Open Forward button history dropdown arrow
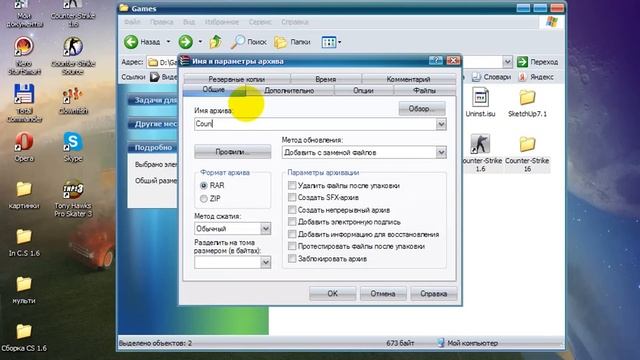640x360 pixels. click(200, 42)
